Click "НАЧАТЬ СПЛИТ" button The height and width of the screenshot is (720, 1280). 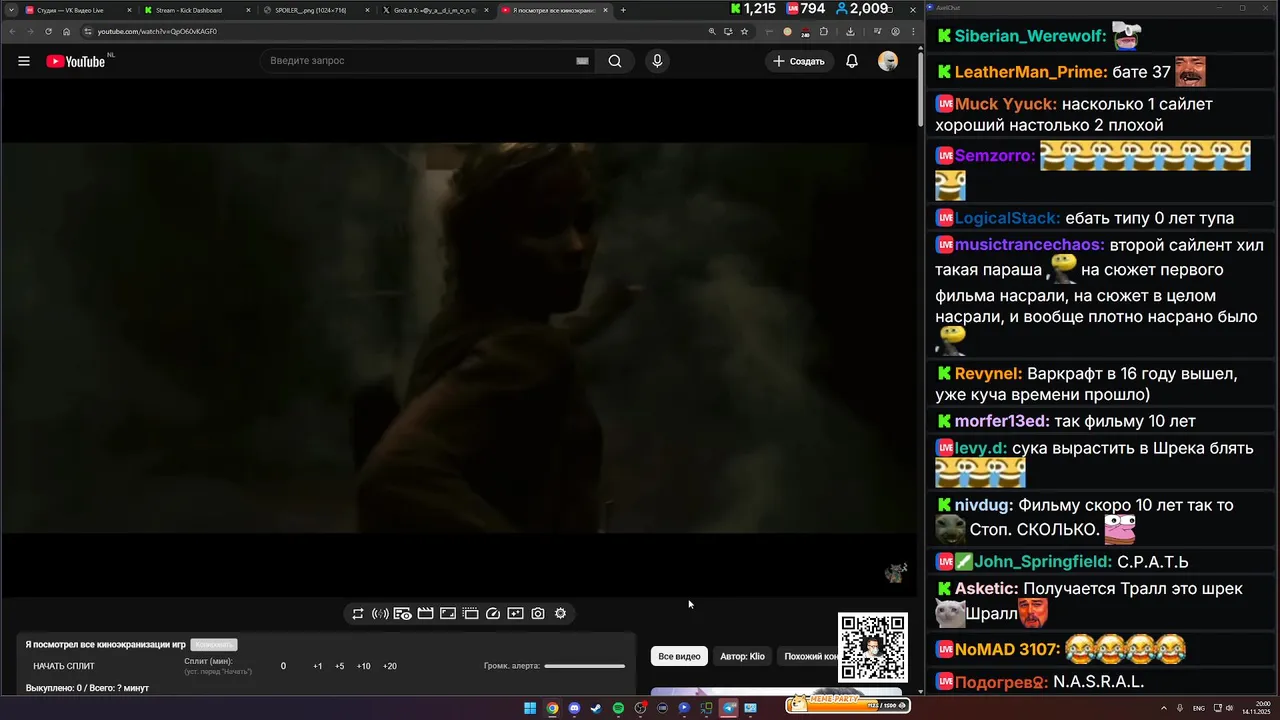point(64,666)
